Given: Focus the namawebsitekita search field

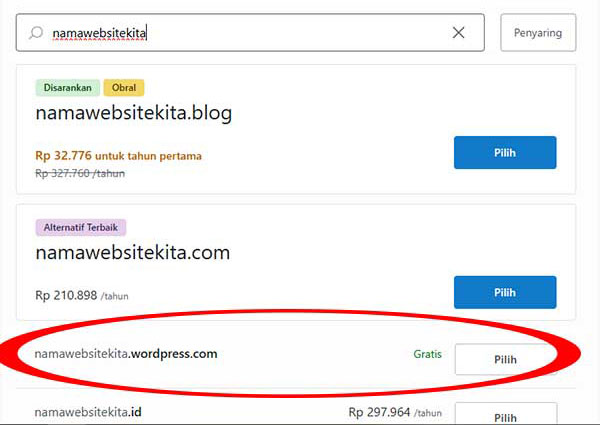Looking at the screenshot, I should pyautogui.click(x=250, y=33).
